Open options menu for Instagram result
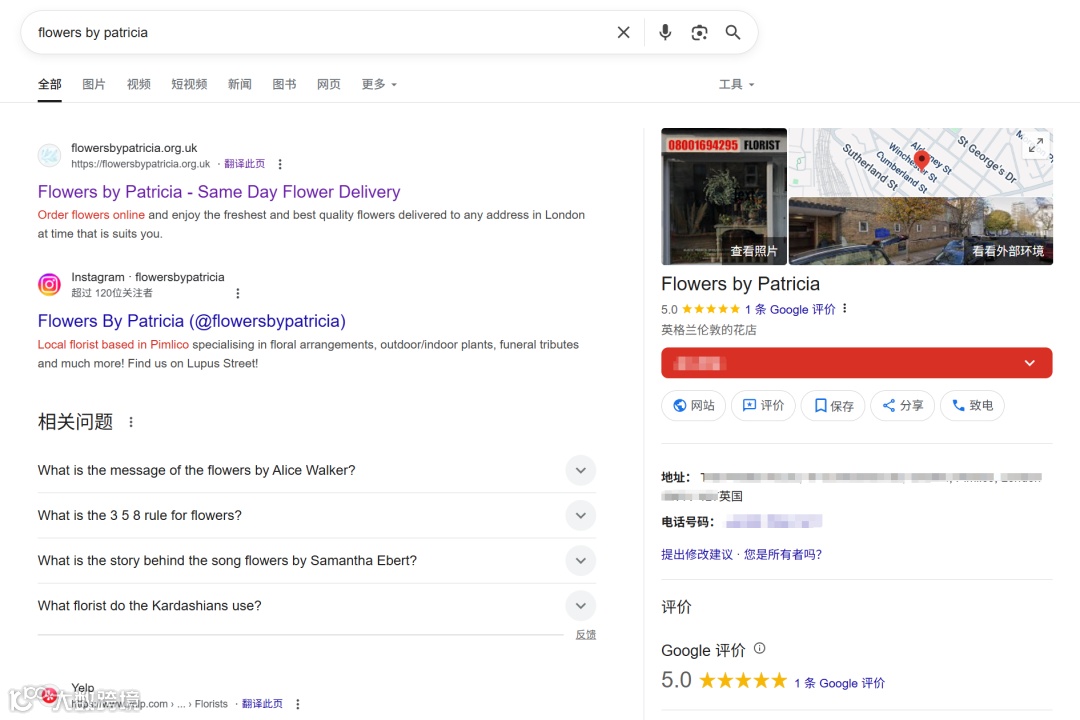 click(x=238, y=294)
